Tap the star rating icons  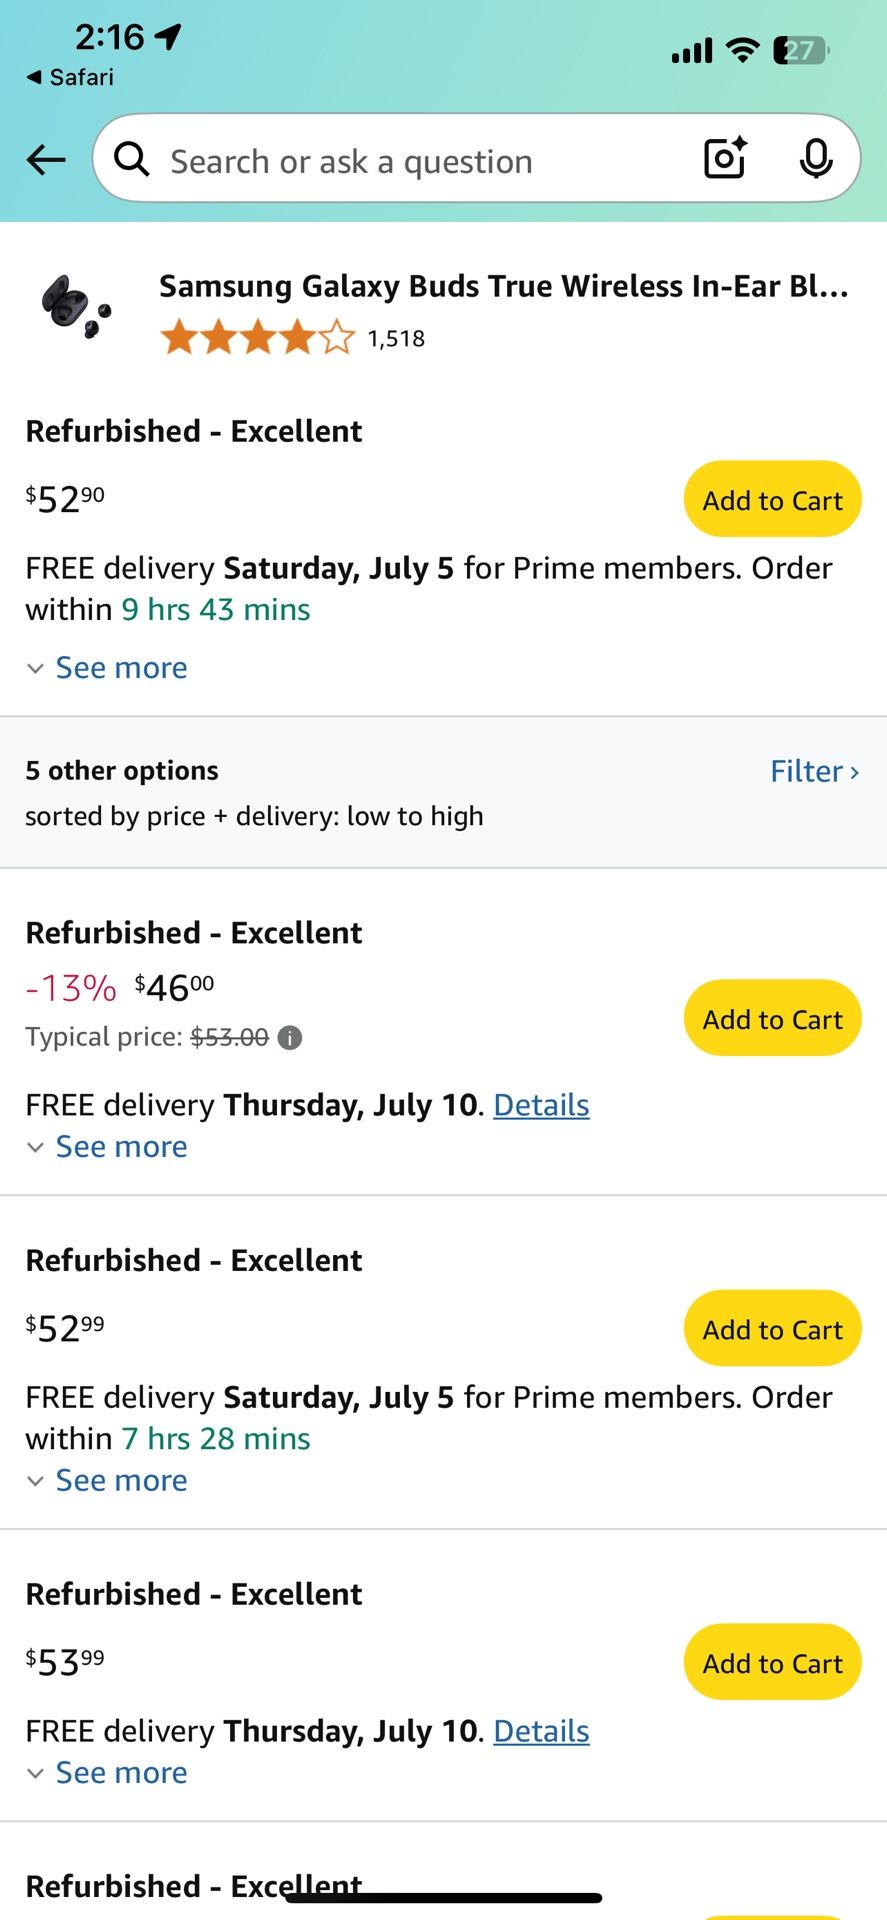(257, 338)
